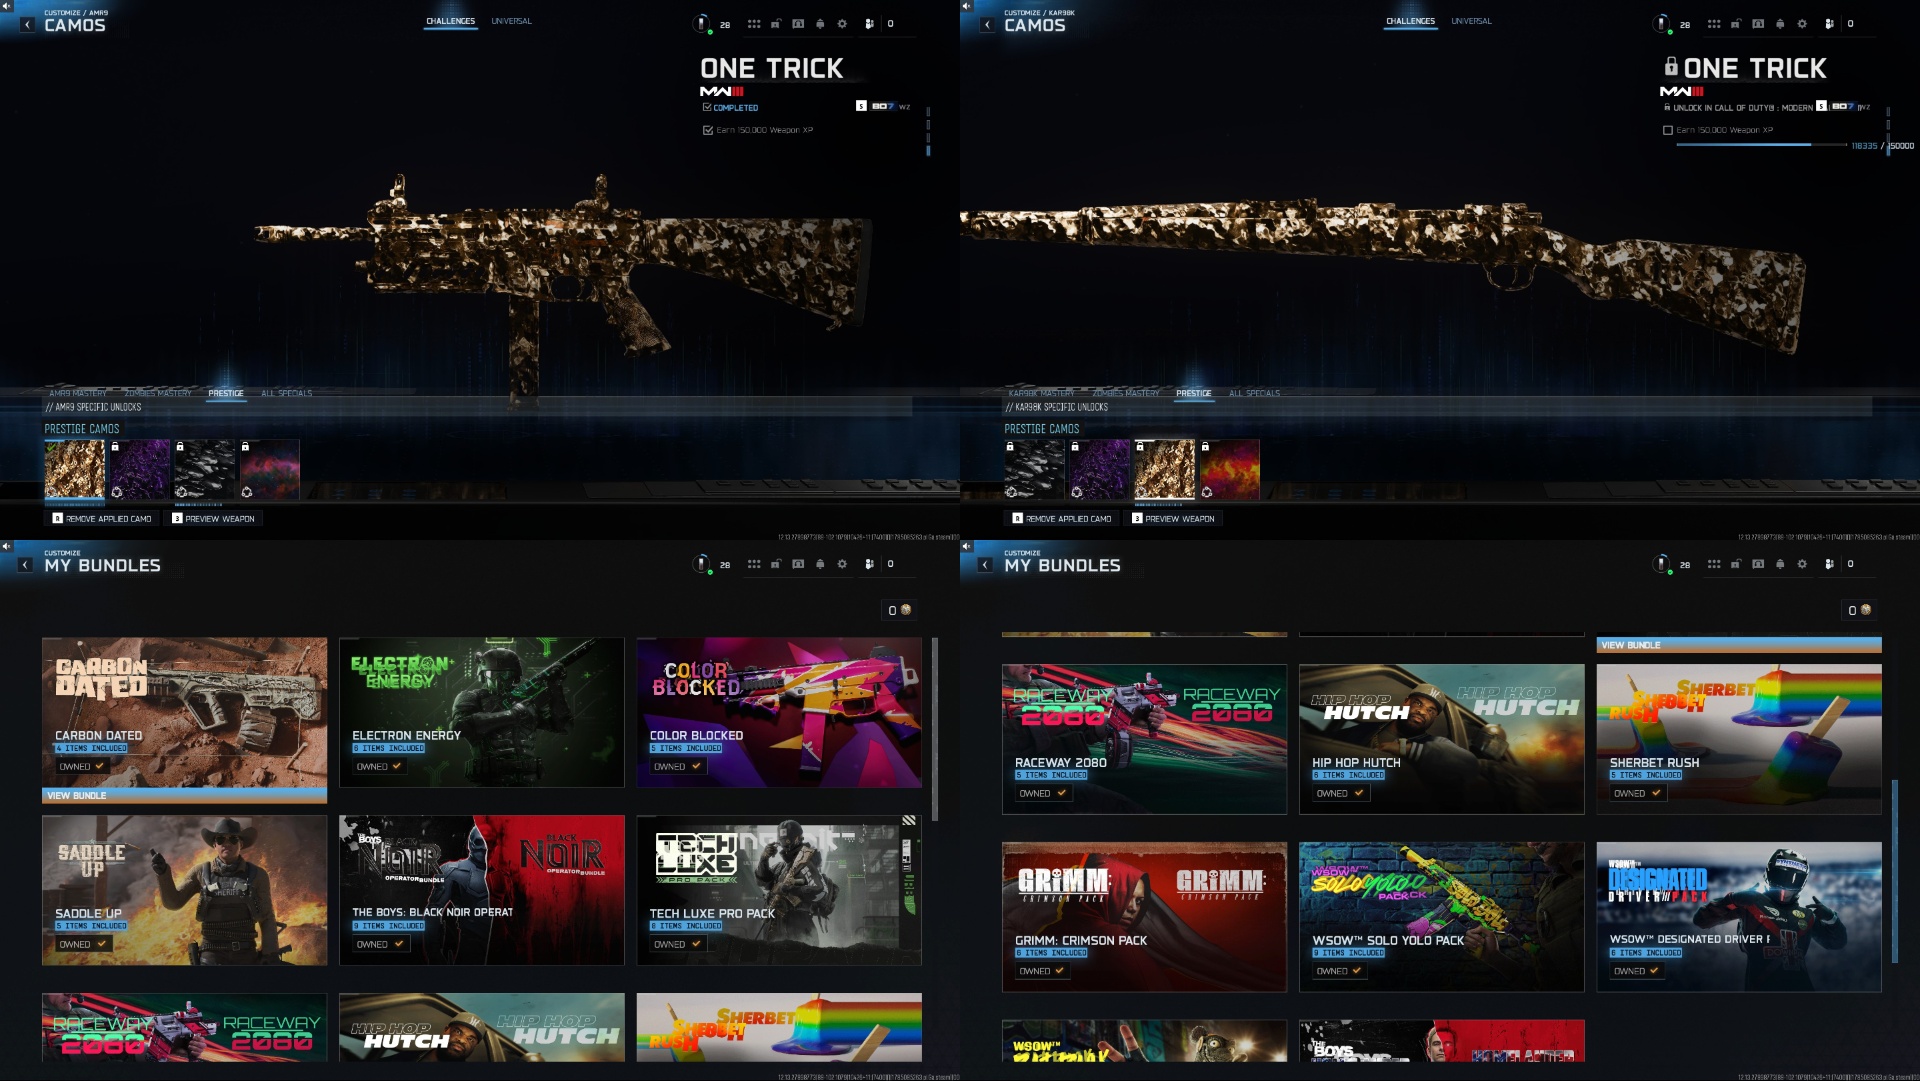Screen dimensions: 1920x1081
Task: Click Preview Weapon in AMR9 screen
Action: click(213, 519)
